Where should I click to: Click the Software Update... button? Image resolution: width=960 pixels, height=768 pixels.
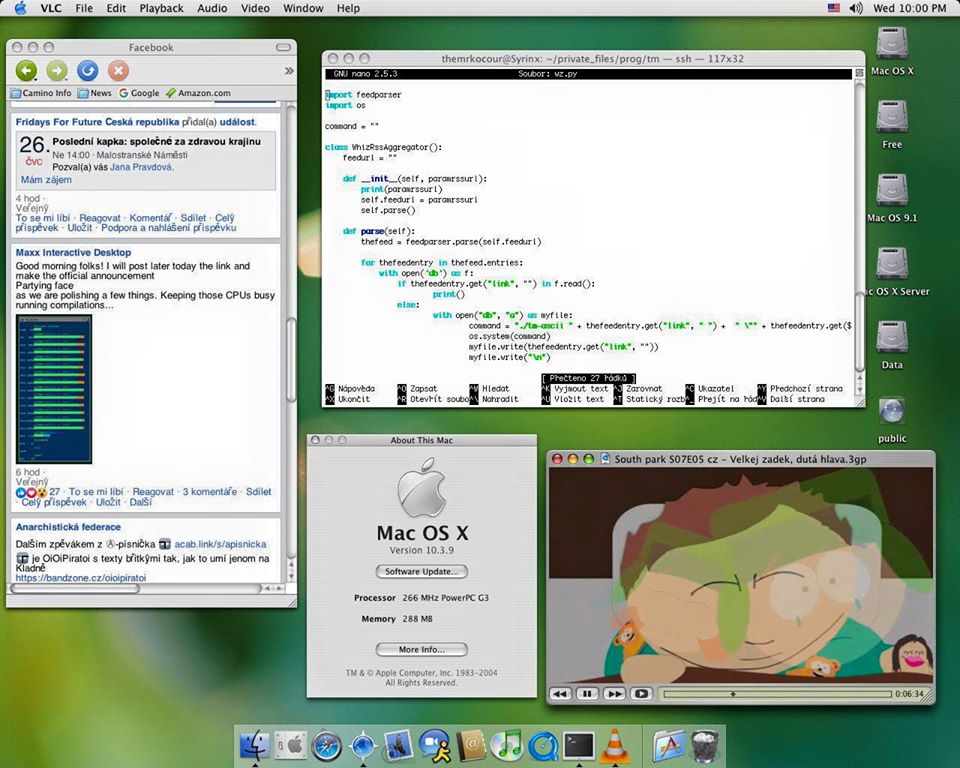click(x=421, y=571)
